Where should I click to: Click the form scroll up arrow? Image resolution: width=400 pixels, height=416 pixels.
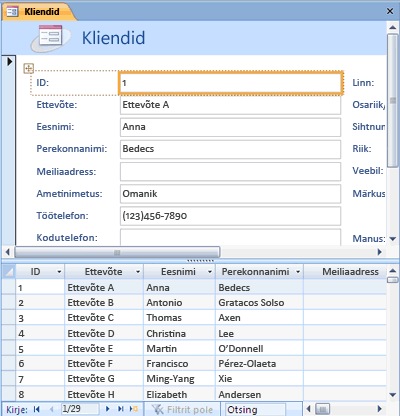392,27
